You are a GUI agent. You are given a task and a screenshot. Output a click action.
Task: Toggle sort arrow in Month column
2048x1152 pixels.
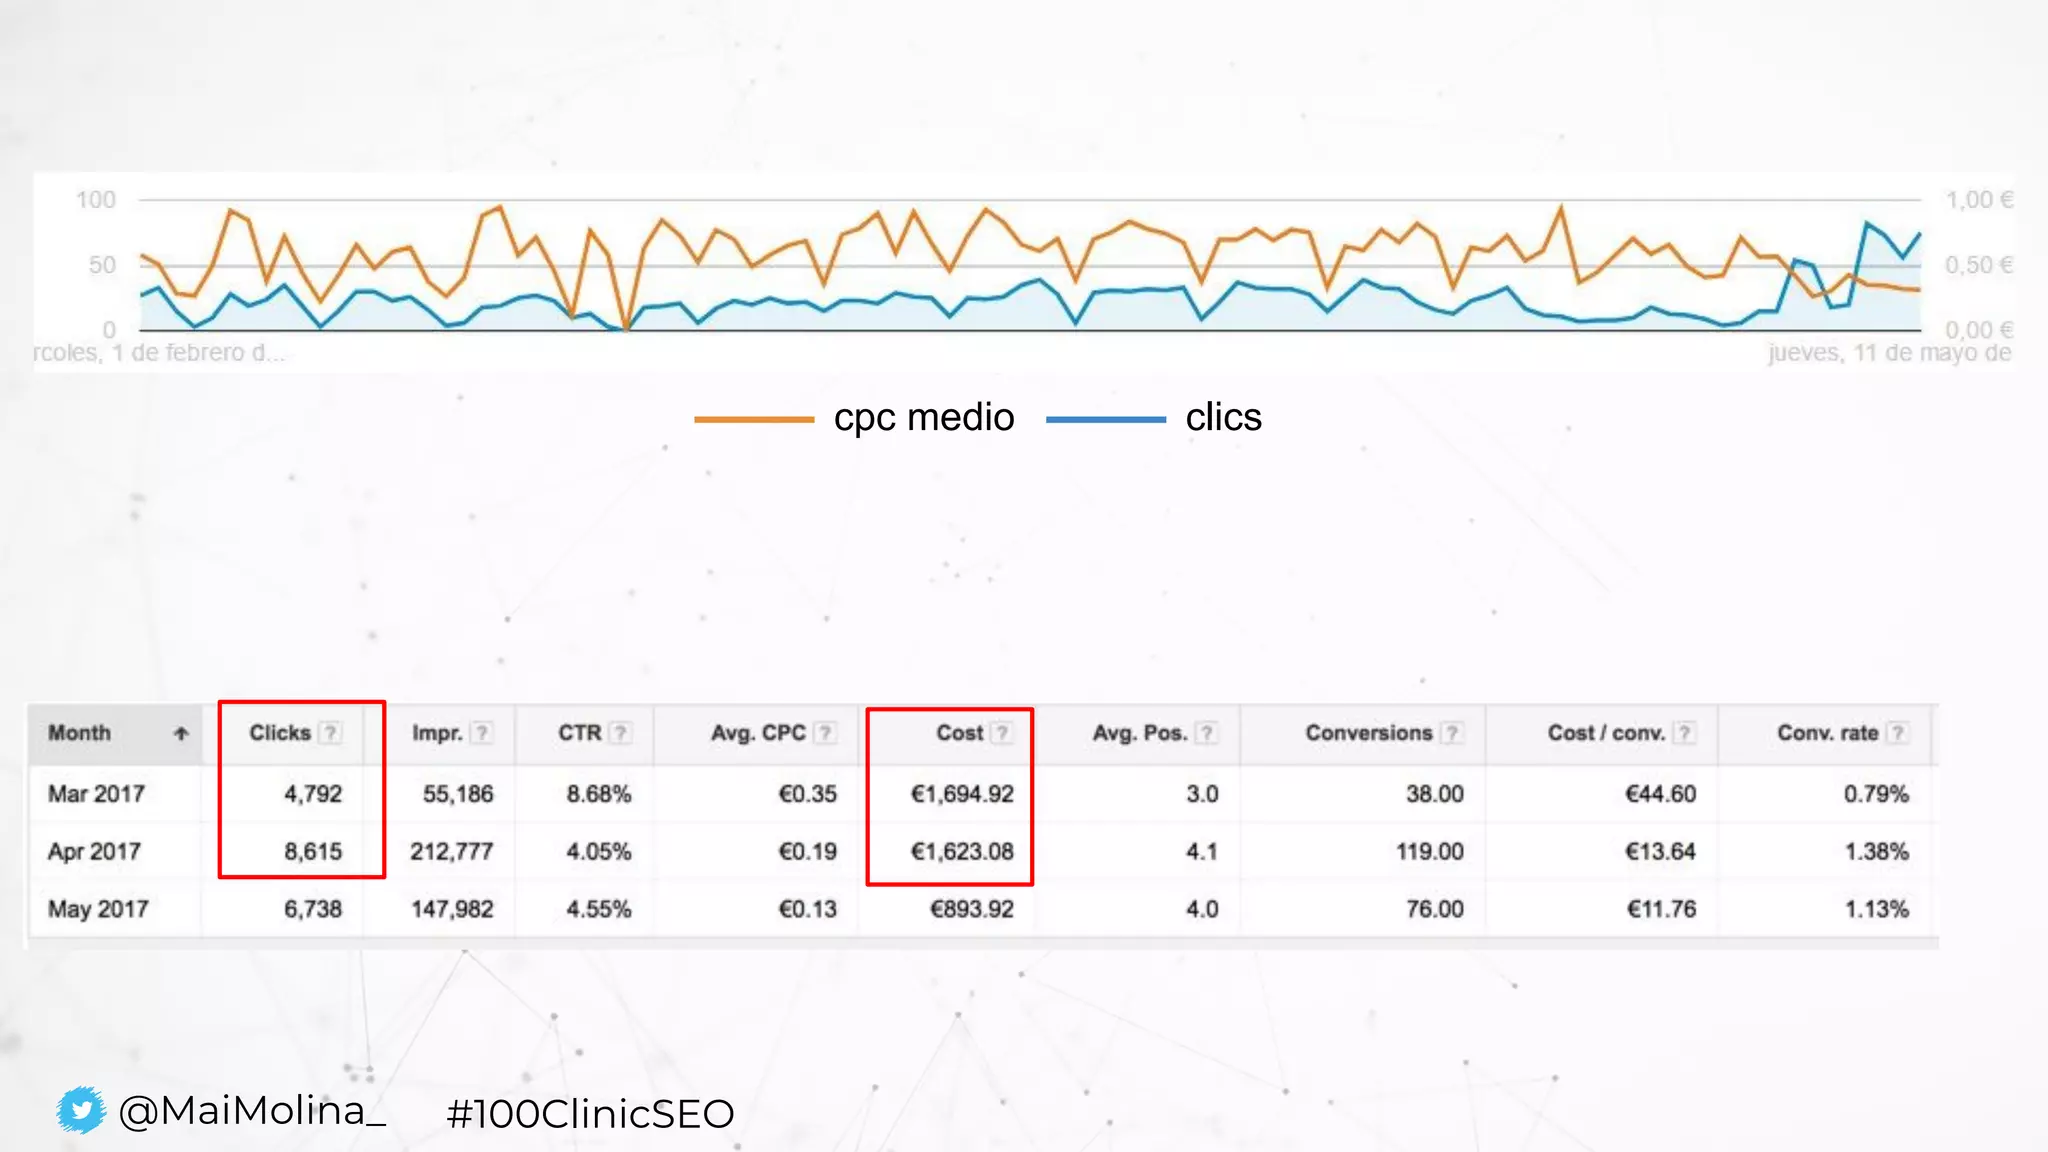(181, 733)
